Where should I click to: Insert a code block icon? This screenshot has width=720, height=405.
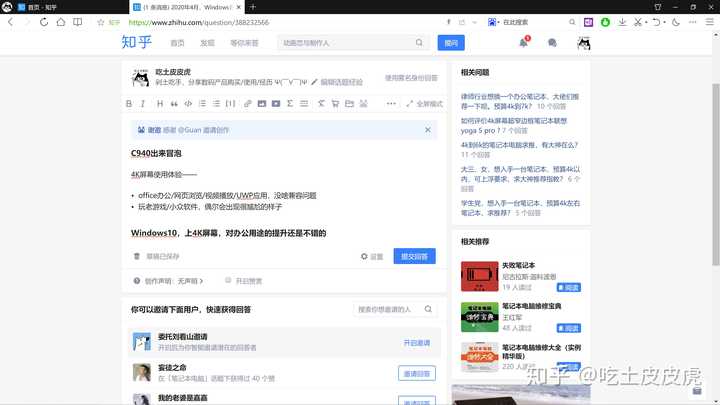[x=188, y=104]
